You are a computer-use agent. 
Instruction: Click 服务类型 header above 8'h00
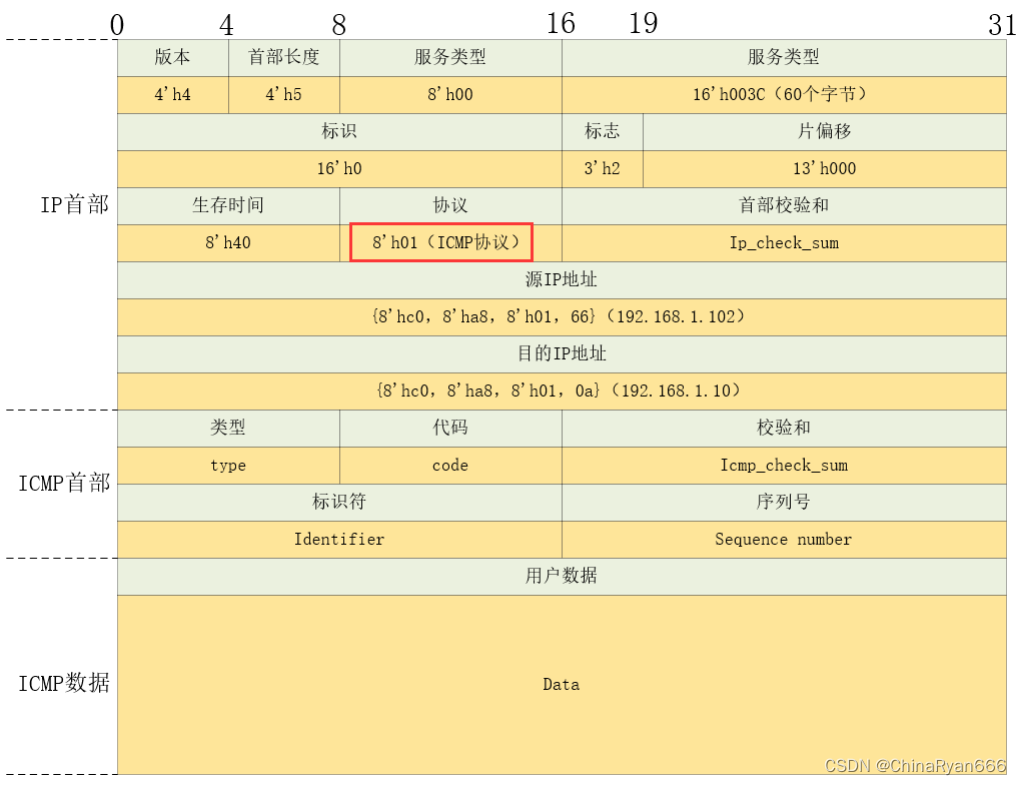[x=451, y=58]
